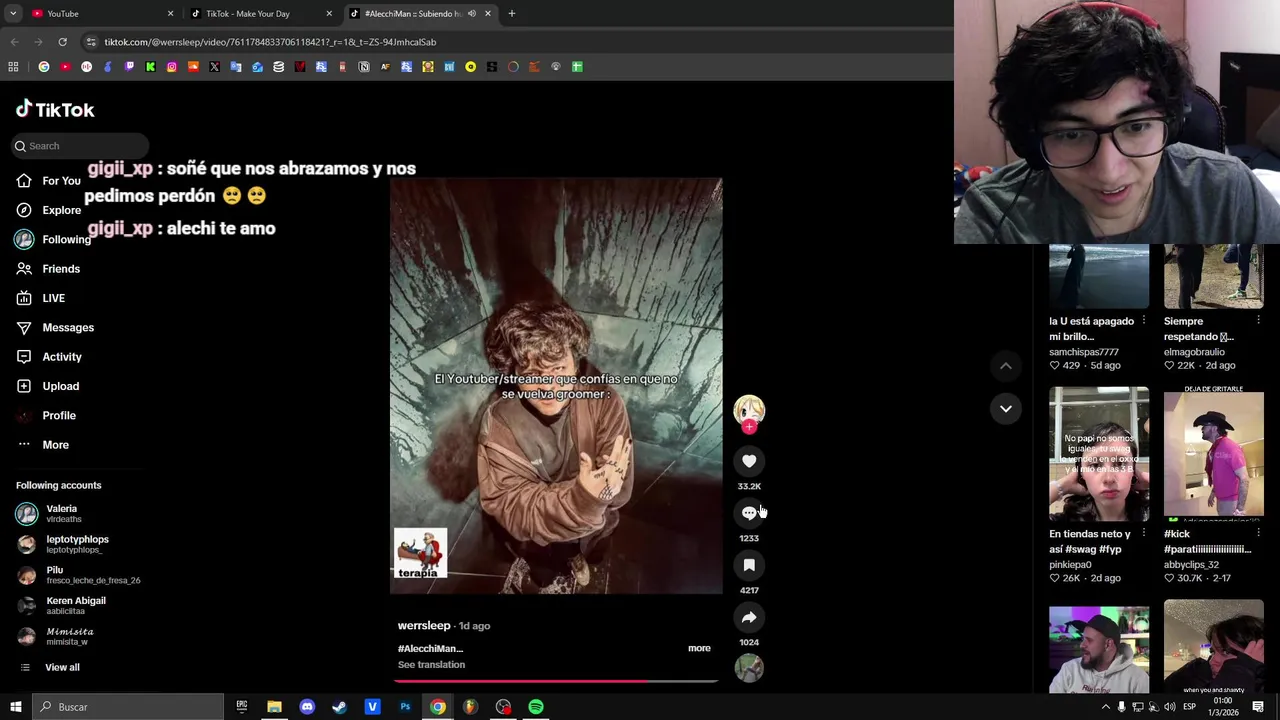This screenshot has width=1280, height=720.
Task: Open the taskbar volume control
Action: click(x=1170, y=707)
